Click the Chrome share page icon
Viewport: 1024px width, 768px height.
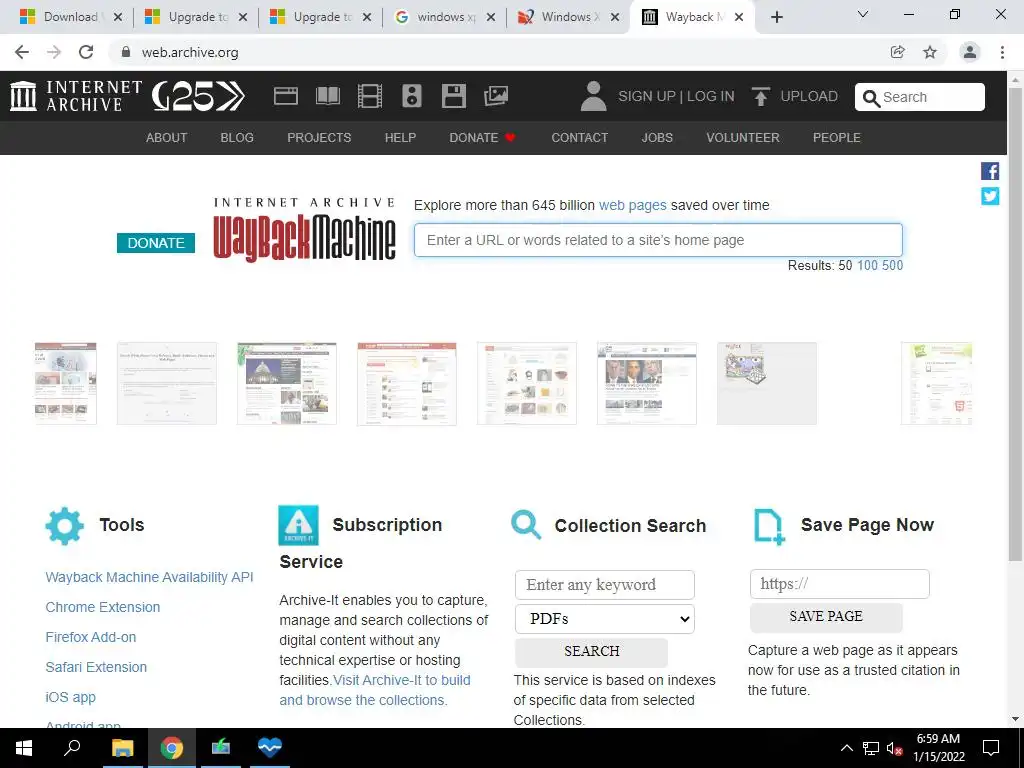pyautogui.click(x=898, y=52)
